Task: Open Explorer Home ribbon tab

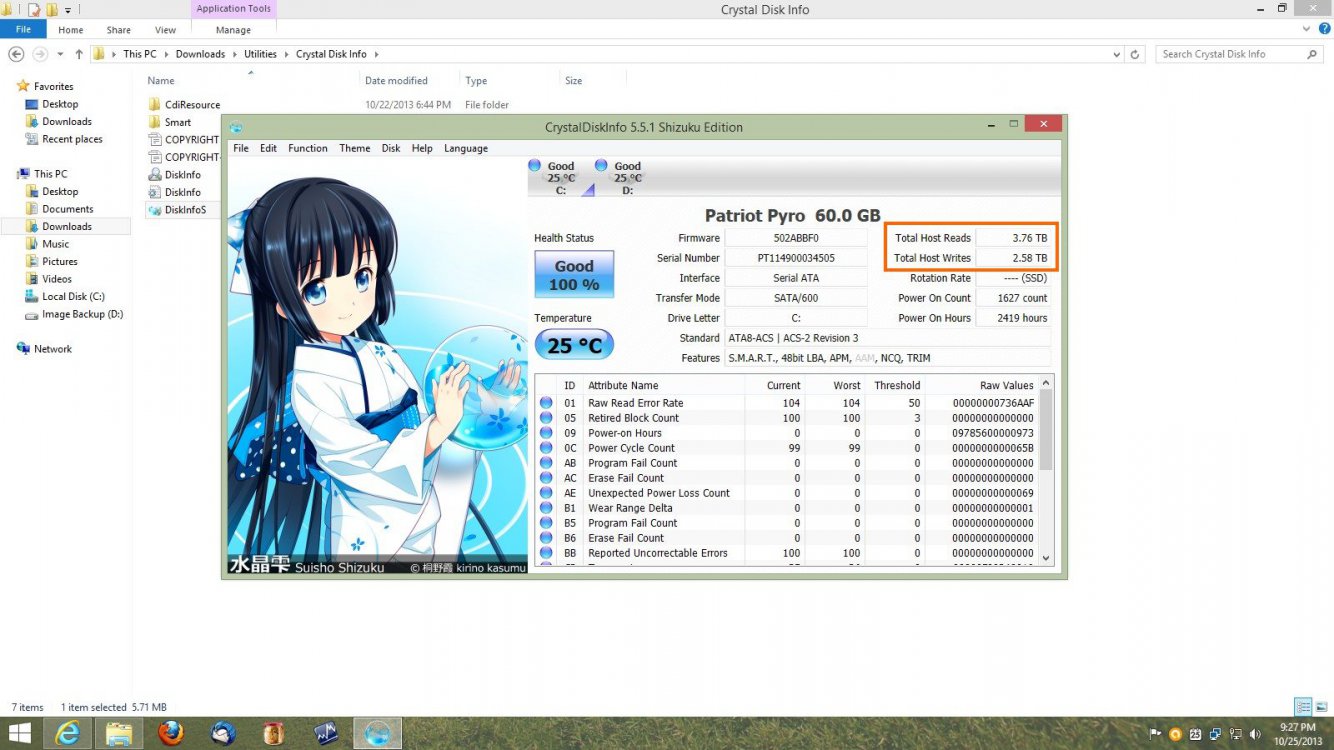Action: [70, 30]
